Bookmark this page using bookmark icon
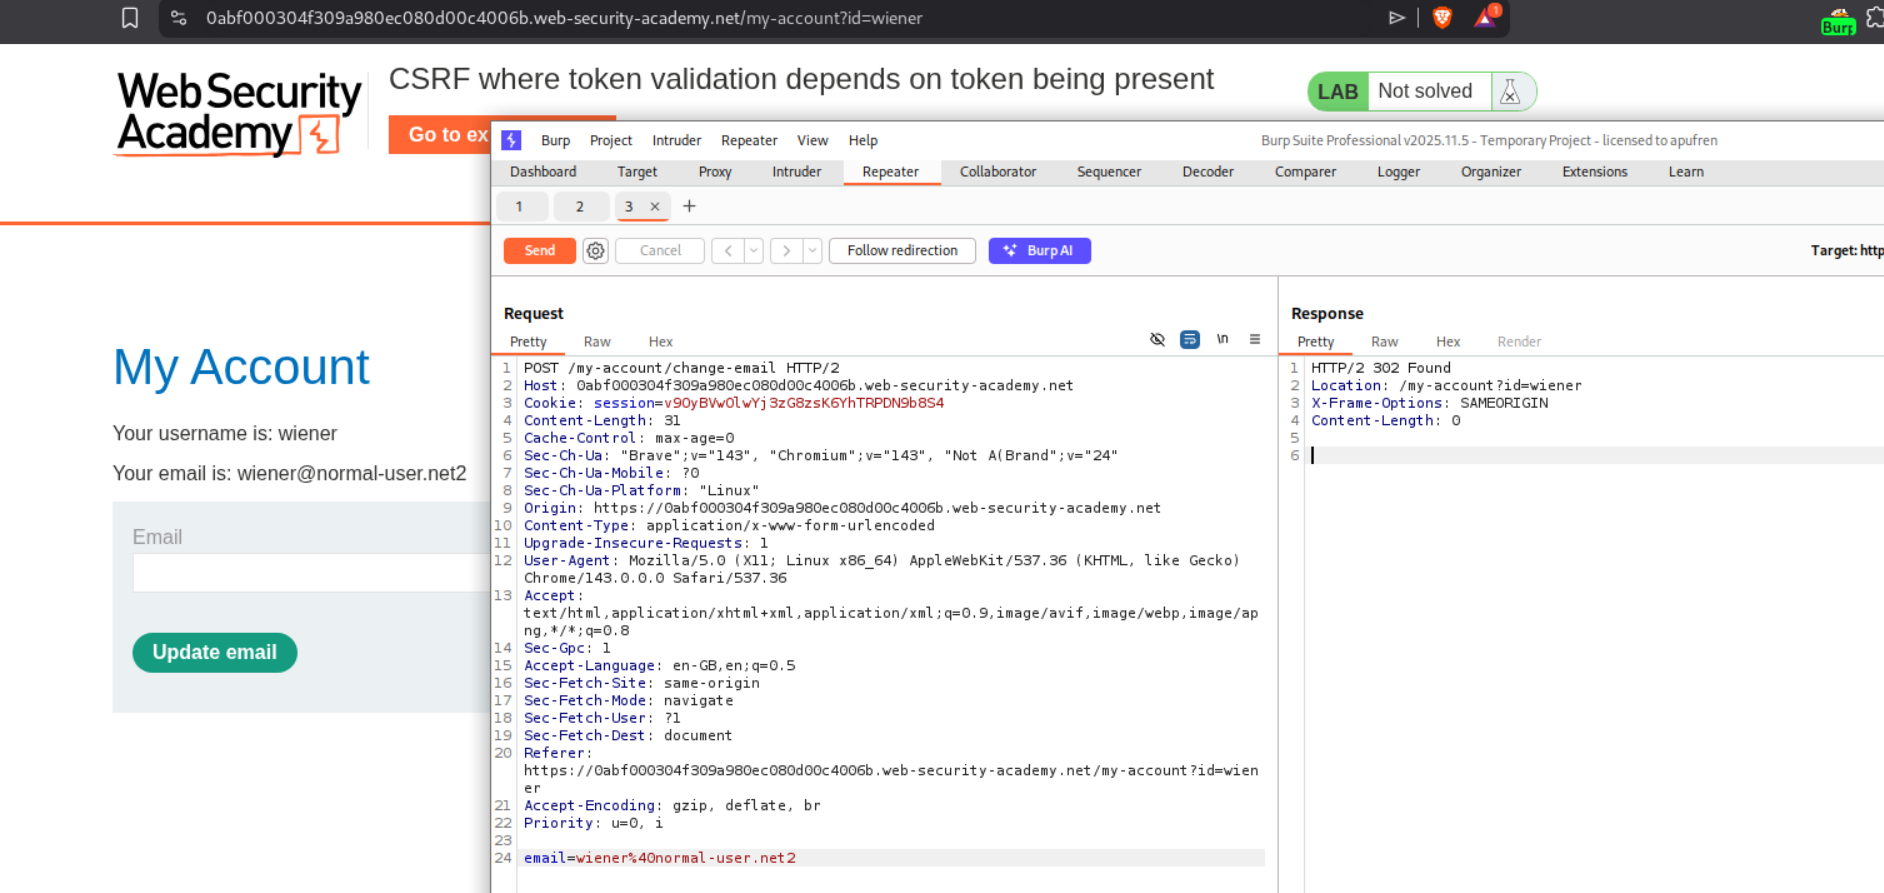Viewport: 1884px width, 893px height. click(x=130, y=18)
